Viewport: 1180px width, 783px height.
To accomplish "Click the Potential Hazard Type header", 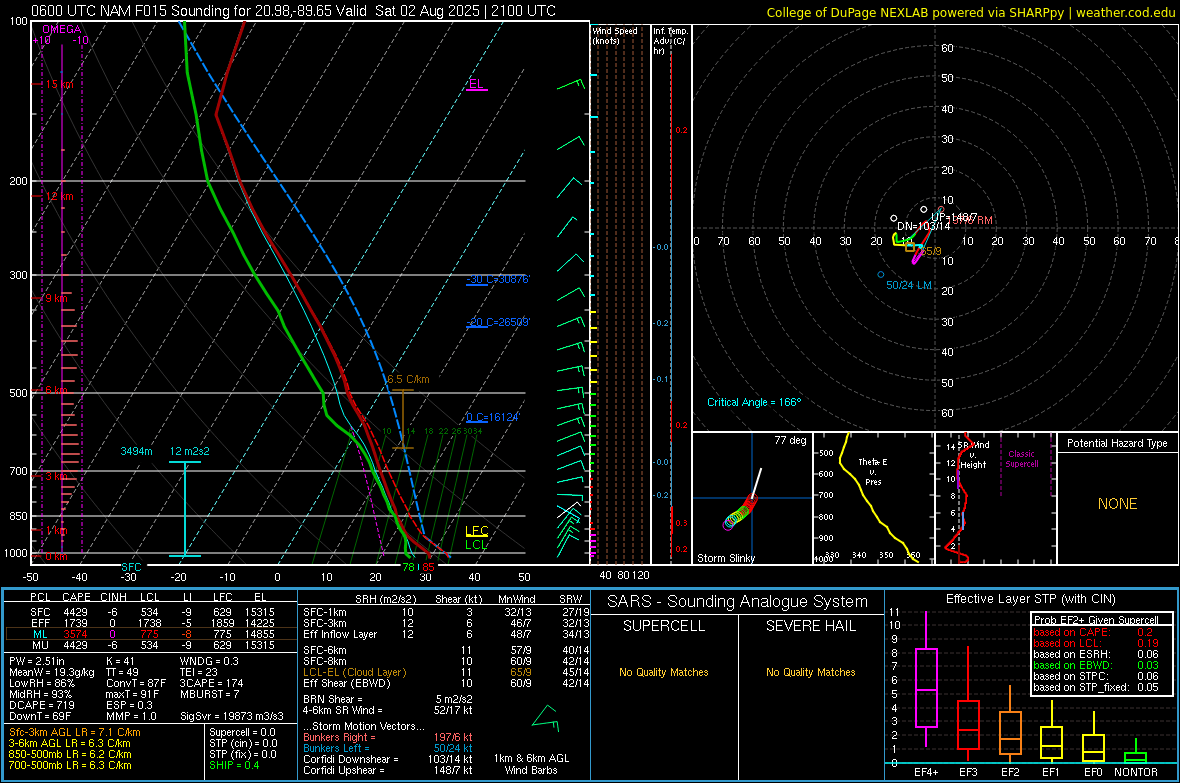I will [x=1118, y=443].
